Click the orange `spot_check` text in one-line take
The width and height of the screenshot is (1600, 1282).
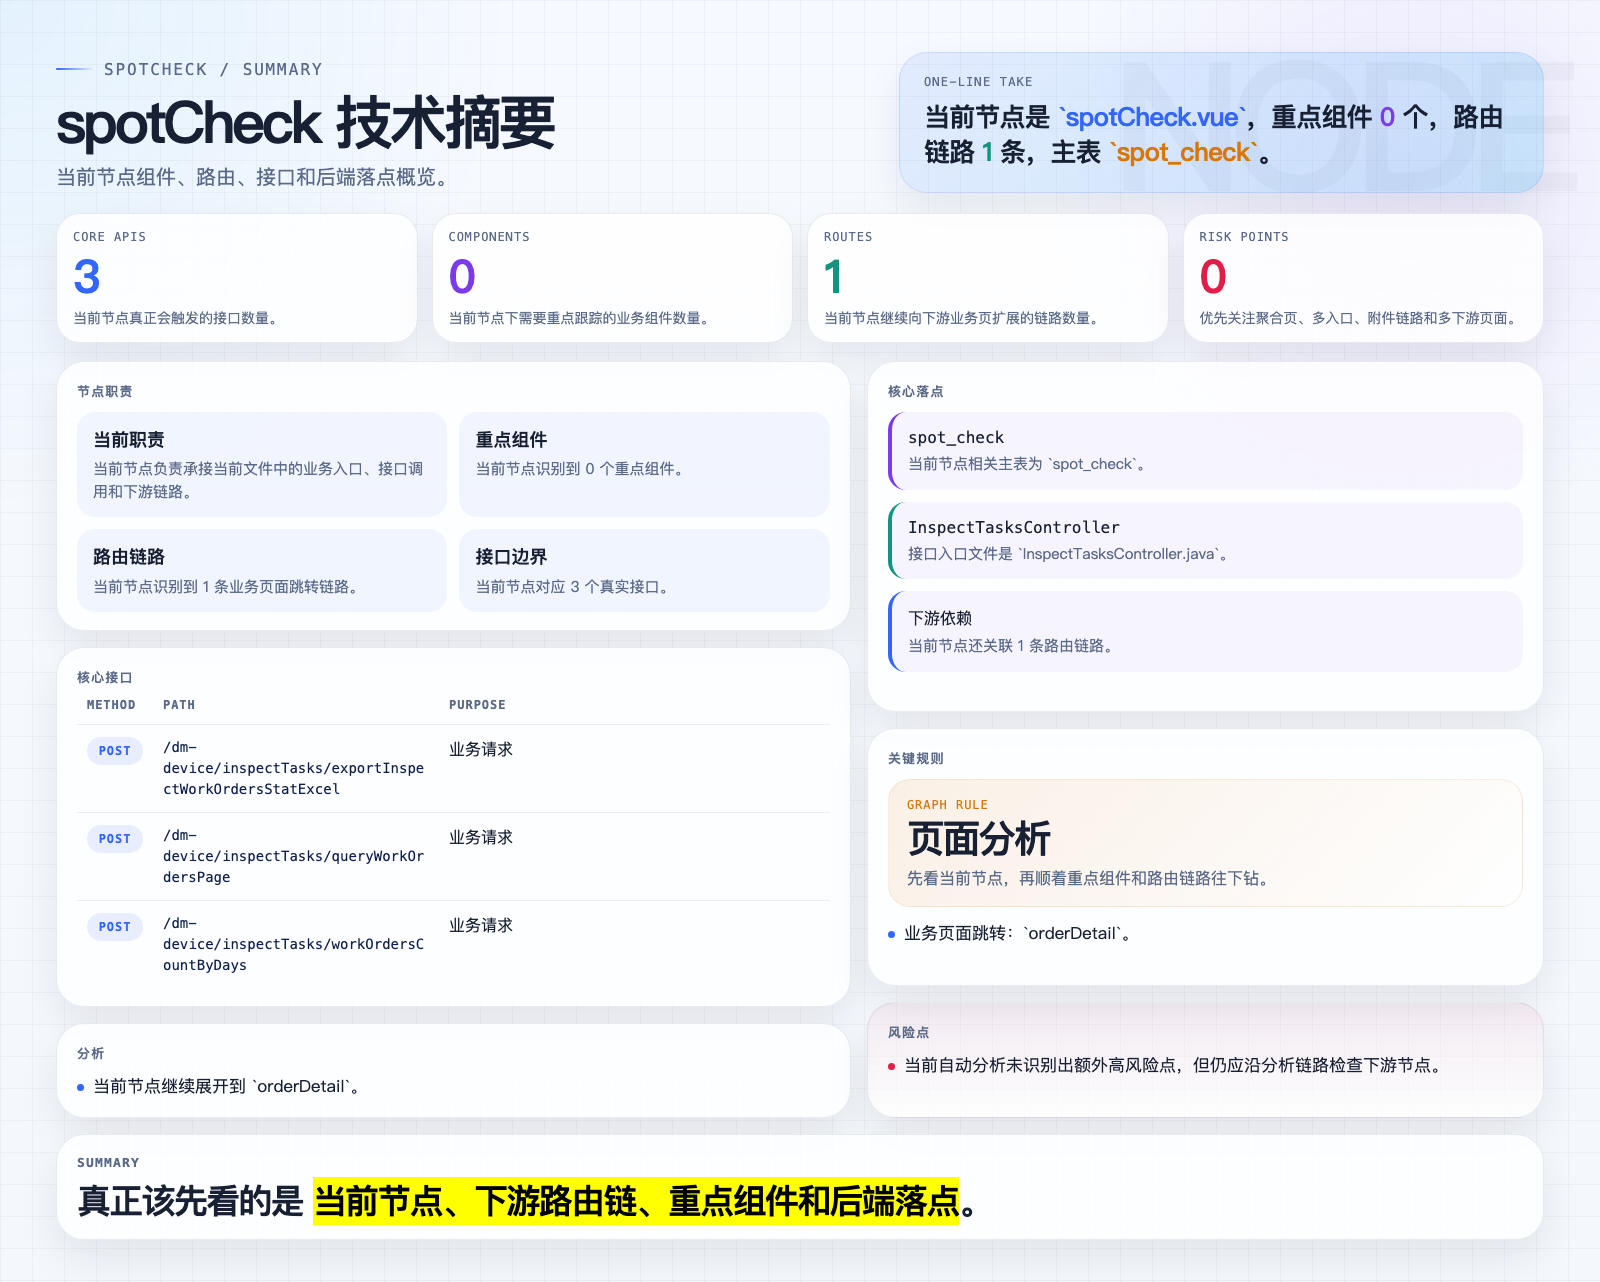pos(1183,153)
